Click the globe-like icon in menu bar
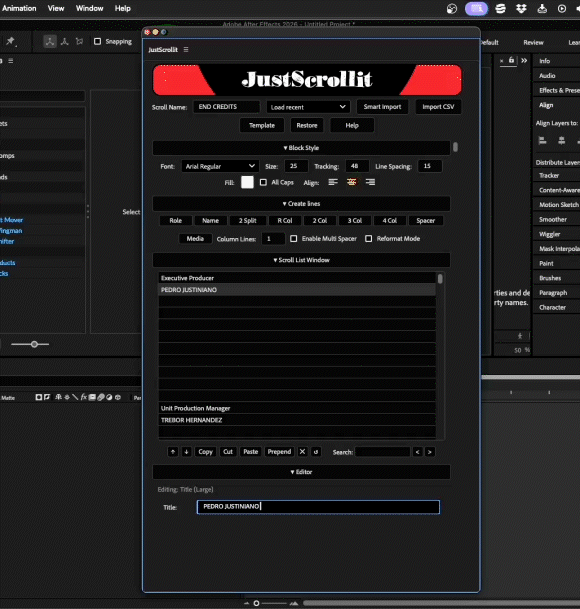This screenshot has width=580, height=609. tap(452, 9)
